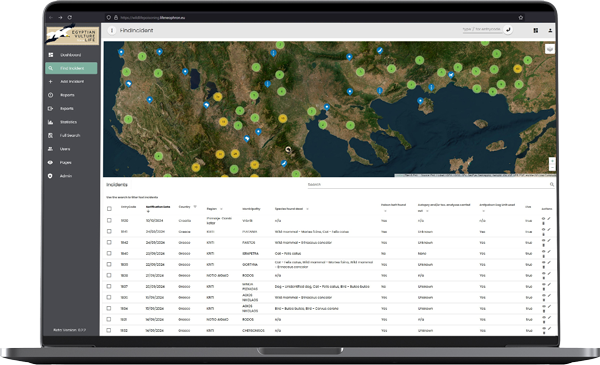Delete the IERAPETRA incident with the trash icon

[543, 256]
